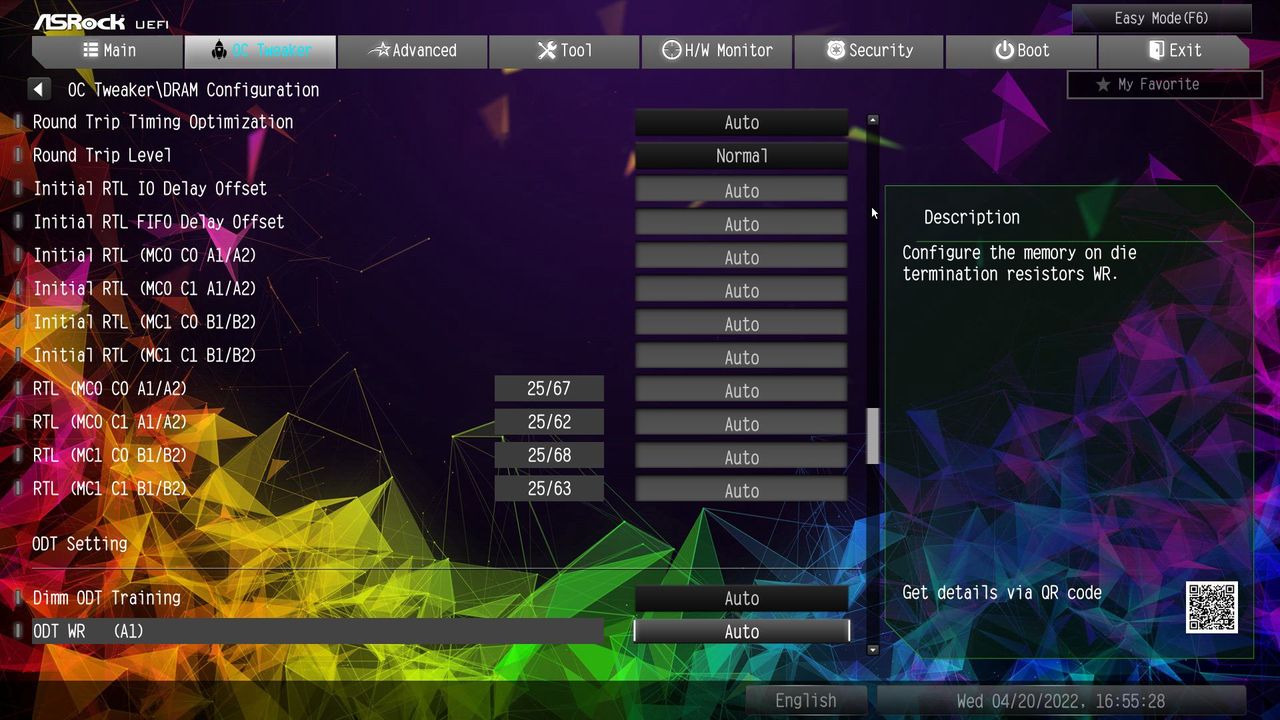1280x720 pixels.
Task: Click Initial RTL IO Delay Offset value
Action: tap(741, 190)
